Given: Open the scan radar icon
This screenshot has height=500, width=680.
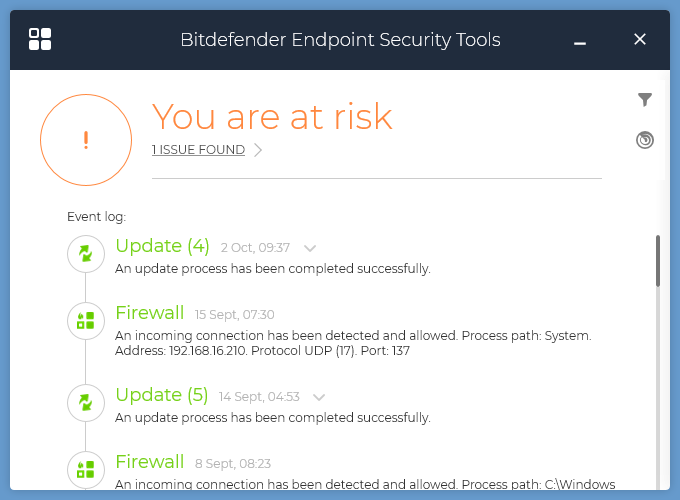Looking at the screenshot, I should click(645, 140).
